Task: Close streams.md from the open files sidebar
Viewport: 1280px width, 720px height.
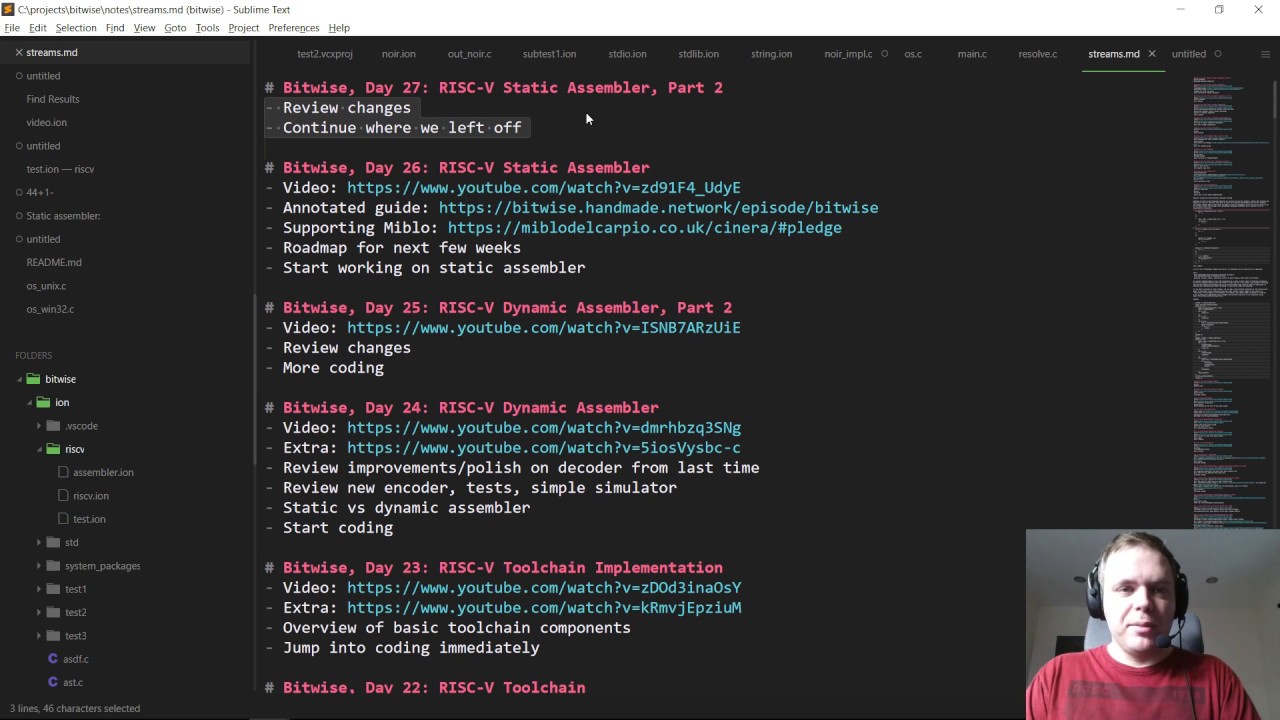Action: point(18,52)
